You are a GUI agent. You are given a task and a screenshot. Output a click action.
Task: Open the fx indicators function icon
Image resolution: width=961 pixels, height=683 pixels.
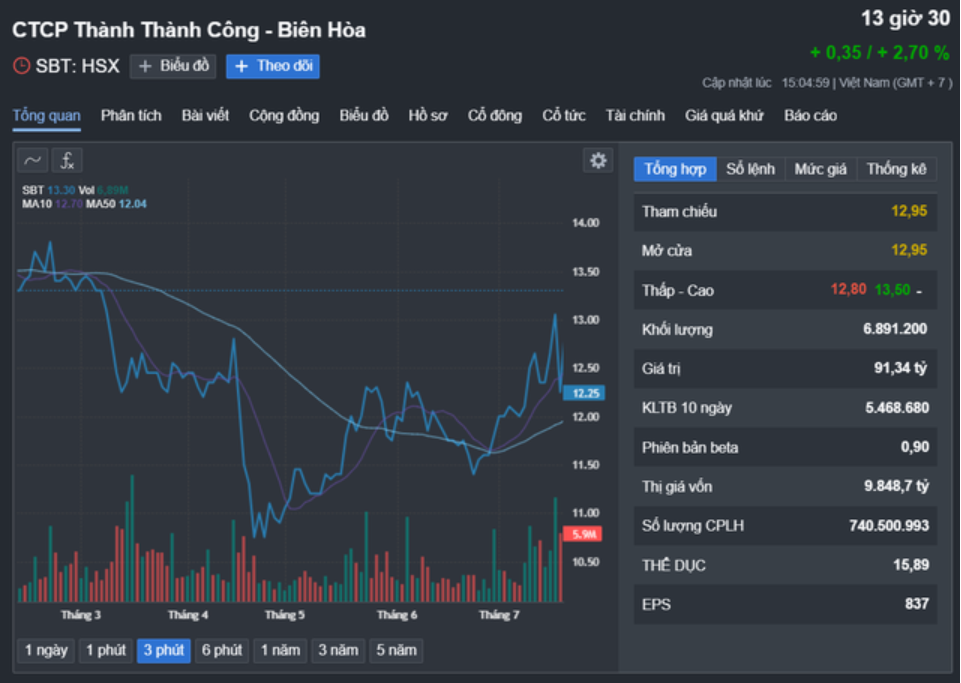67,161
